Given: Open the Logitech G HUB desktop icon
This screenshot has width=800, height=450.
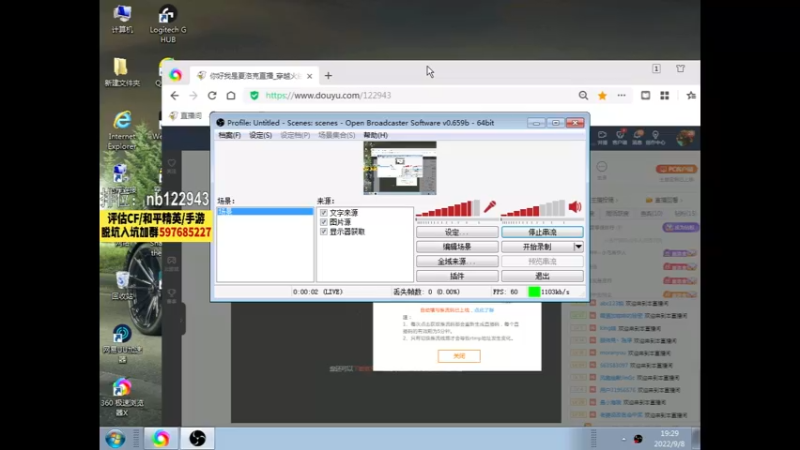Looking at the screenshot, I should tap(168, 24).
